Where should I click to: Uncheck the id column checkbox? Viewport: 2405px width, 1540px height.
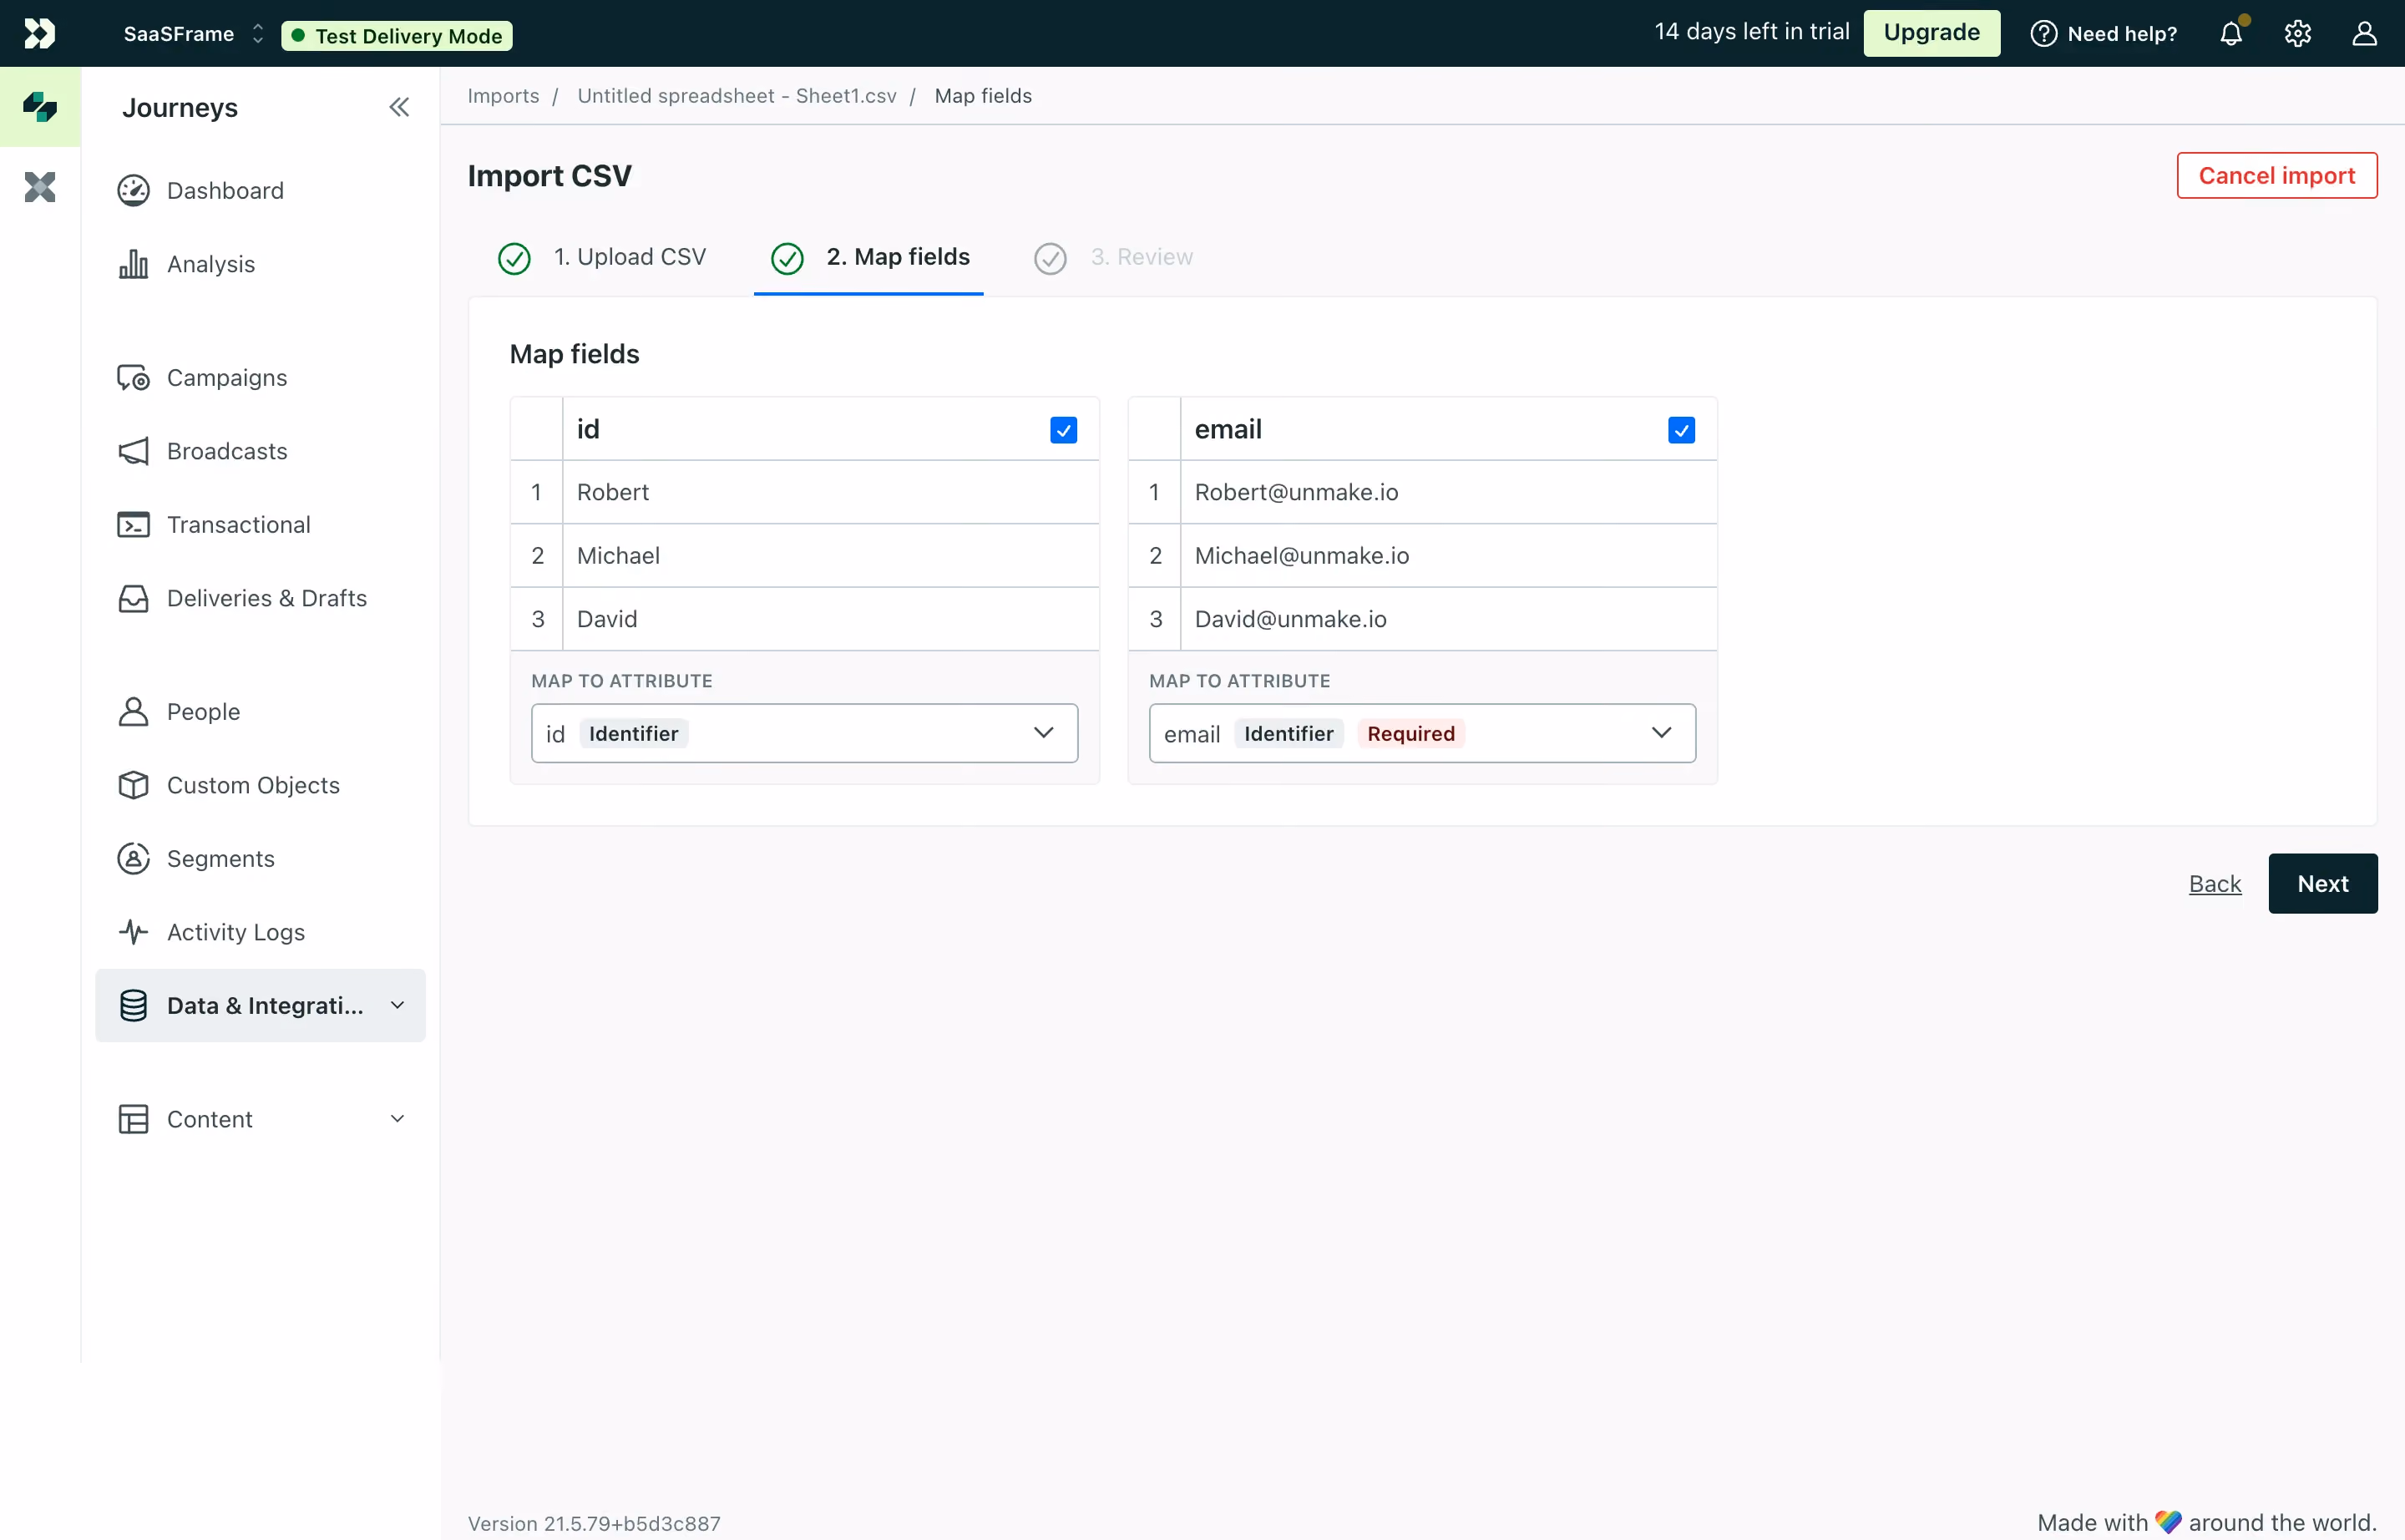point(1064,430)
